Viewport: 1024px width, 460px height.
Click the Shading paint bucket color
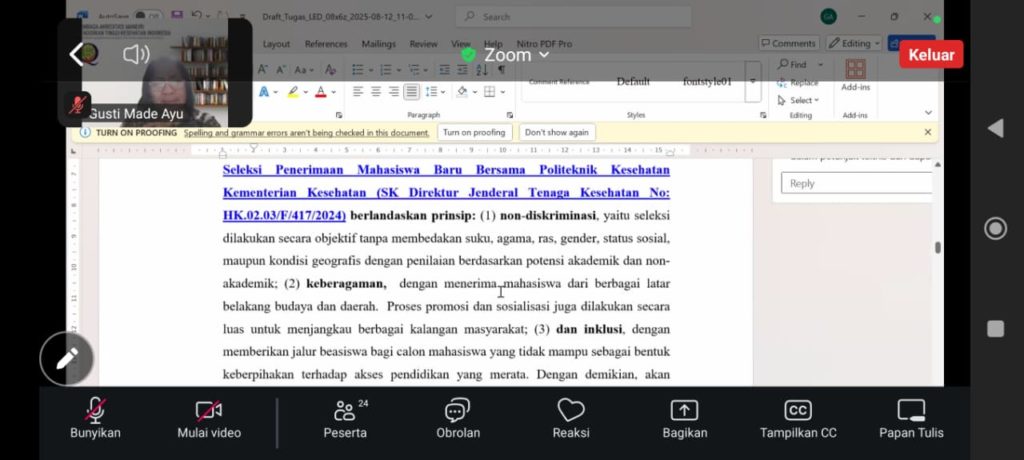(462, 91)
